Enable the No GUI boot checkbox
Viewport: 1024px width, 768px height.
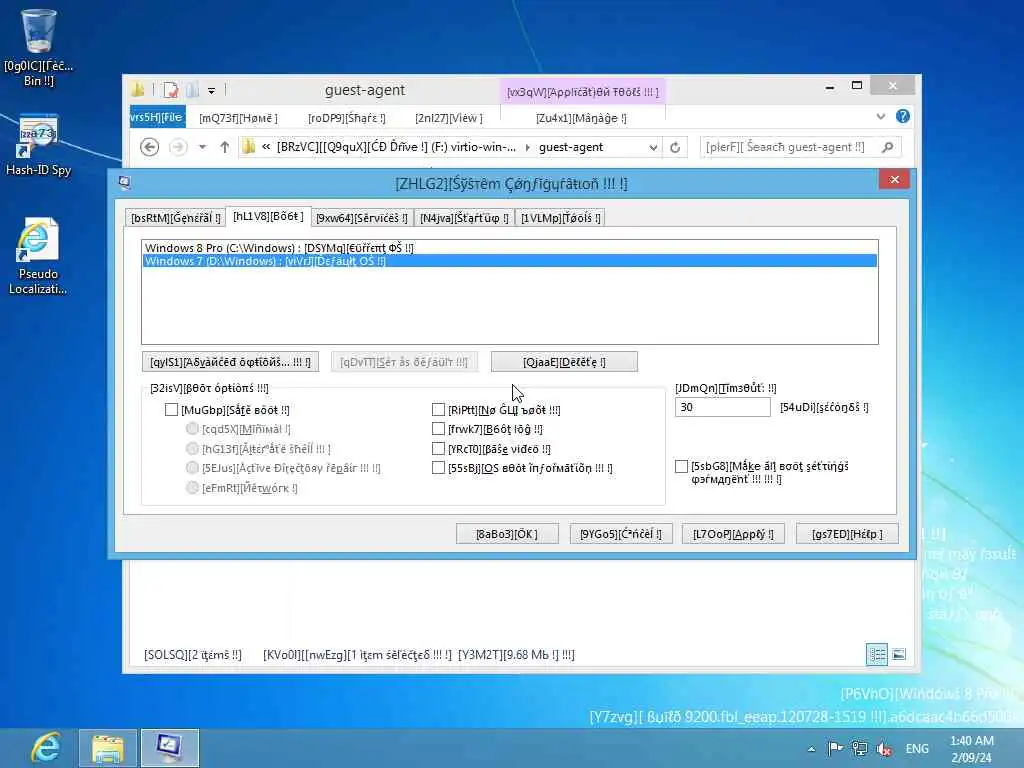[x=438, y=409]
